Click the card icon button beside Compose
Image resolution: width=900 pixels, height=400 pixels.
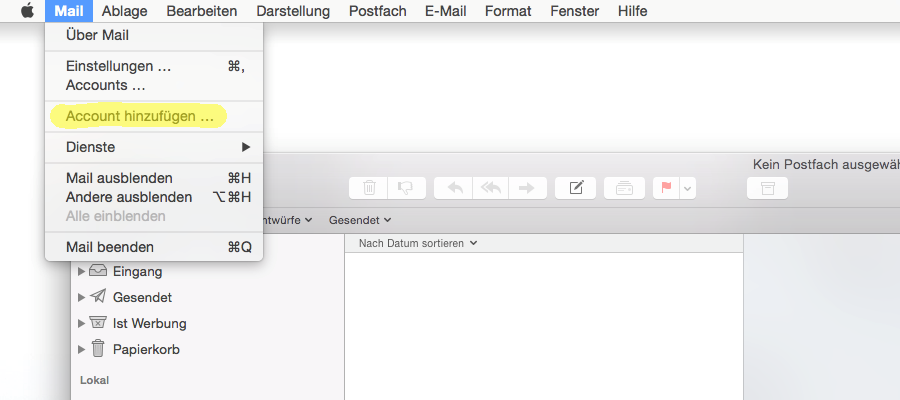(624, 188)
